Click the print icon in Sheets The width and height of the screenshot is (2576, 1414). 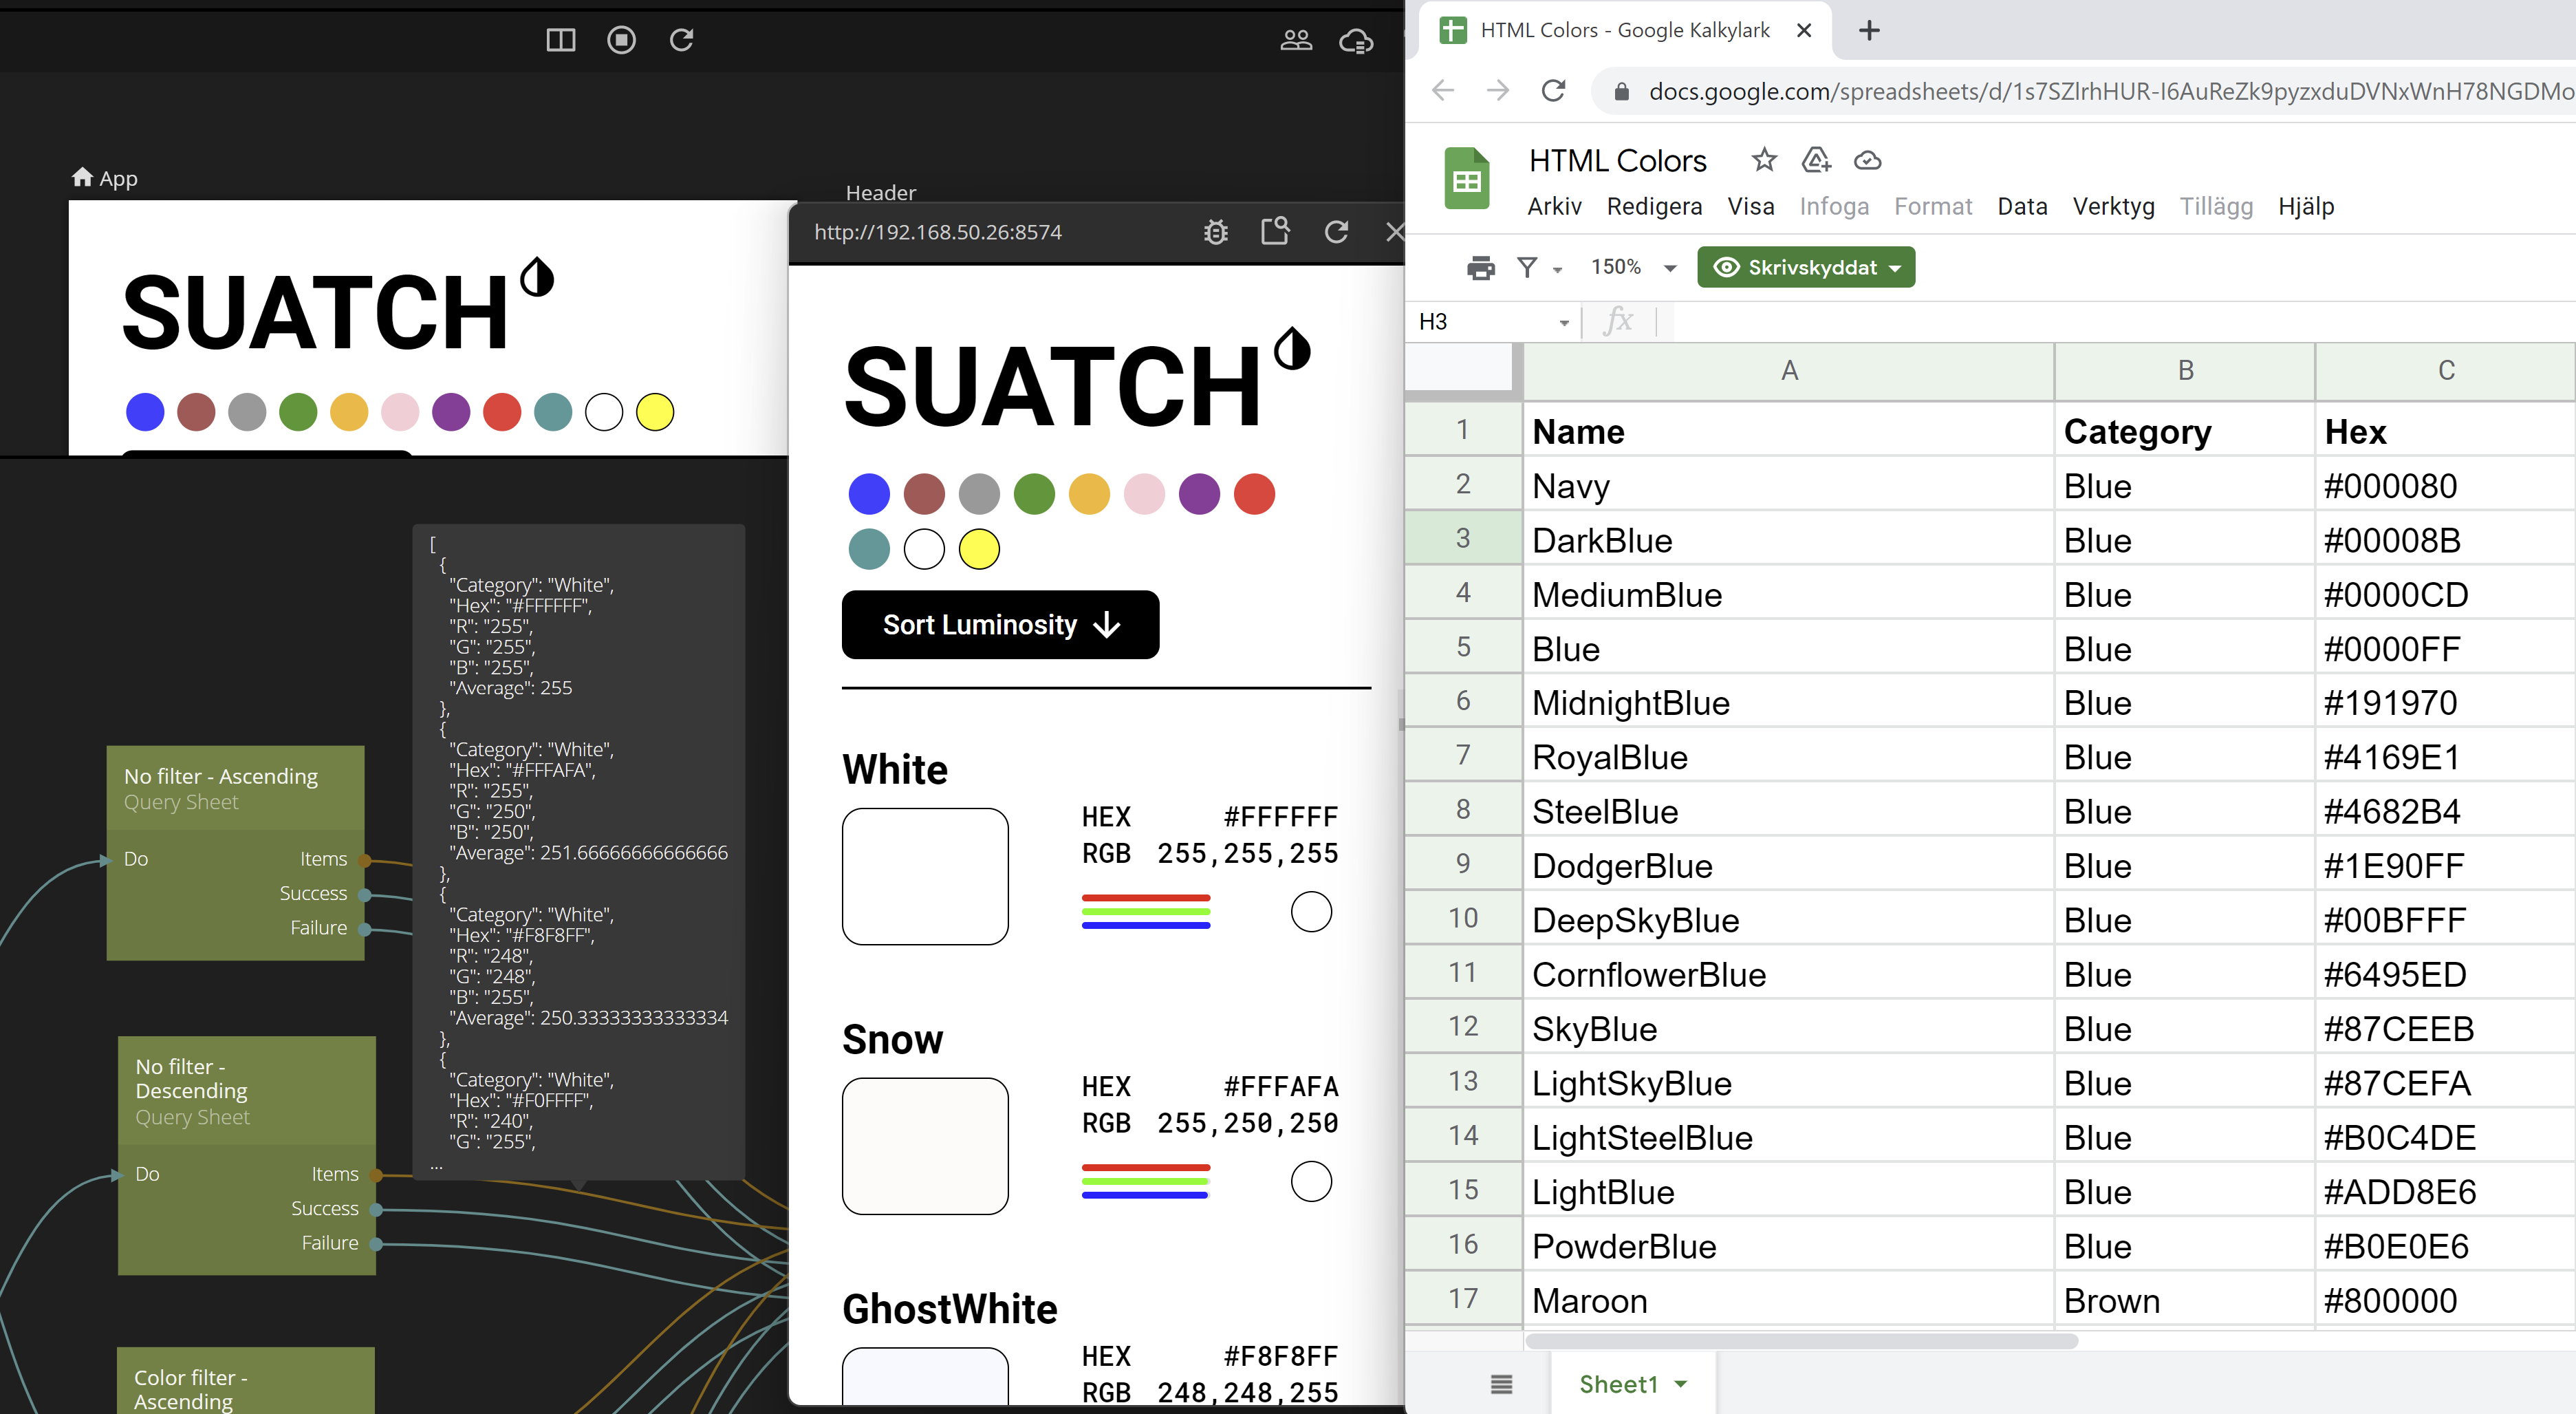click(1480, 268)
